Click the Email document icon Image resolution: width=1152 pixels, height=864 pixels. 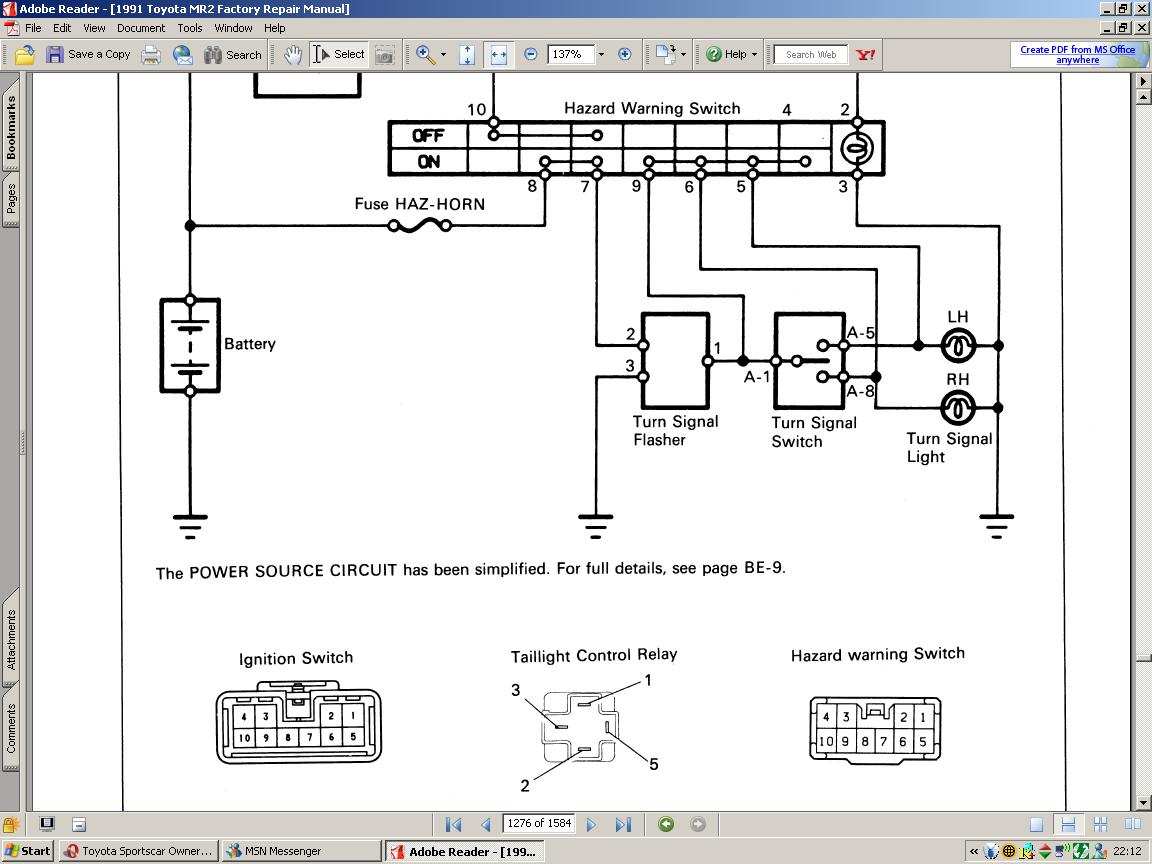(x=183, y=55)
